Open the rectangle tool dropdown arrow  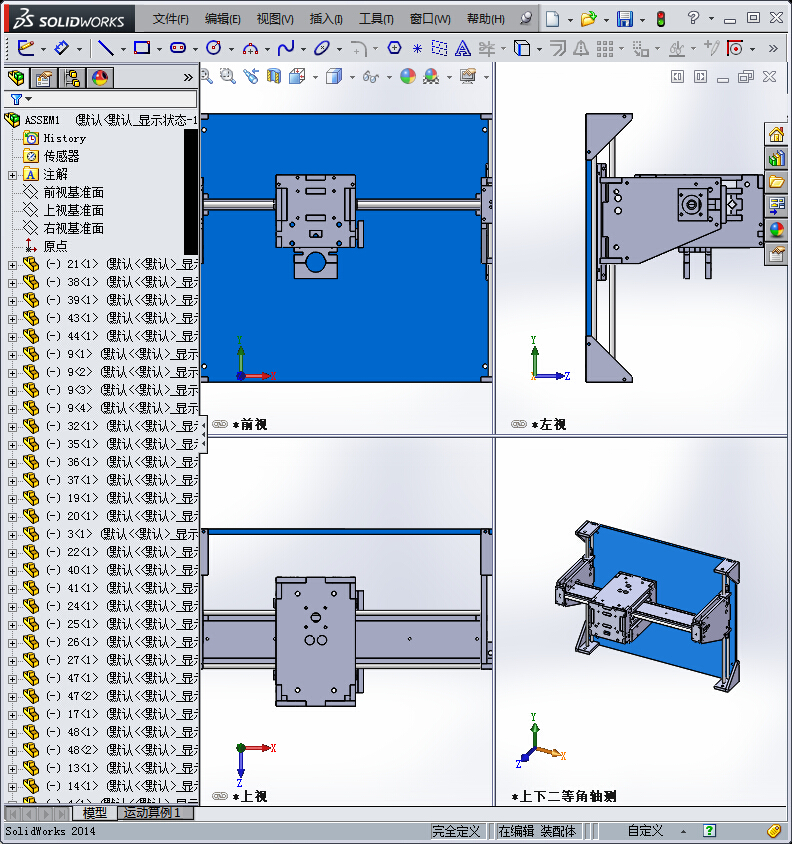159,49
